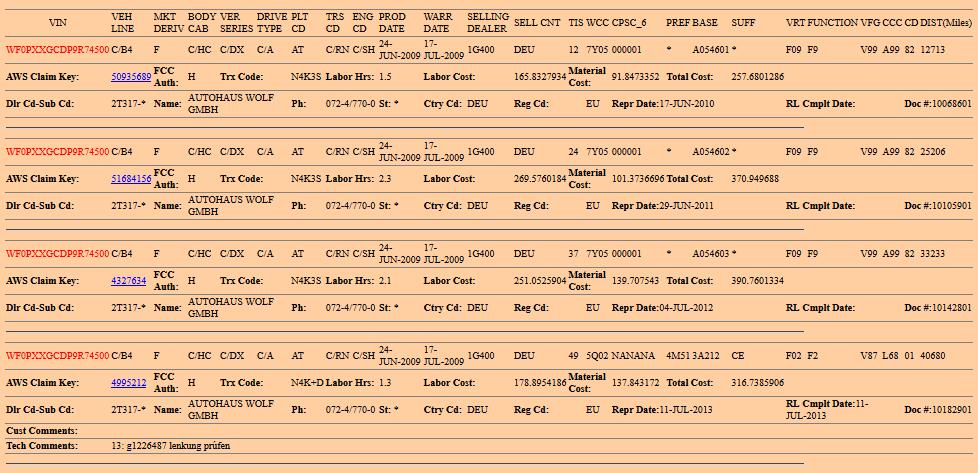The width and height of the screenshot is (978, 473).
Task: Click total cost value 257.6801286
Action: click(757, 76)
